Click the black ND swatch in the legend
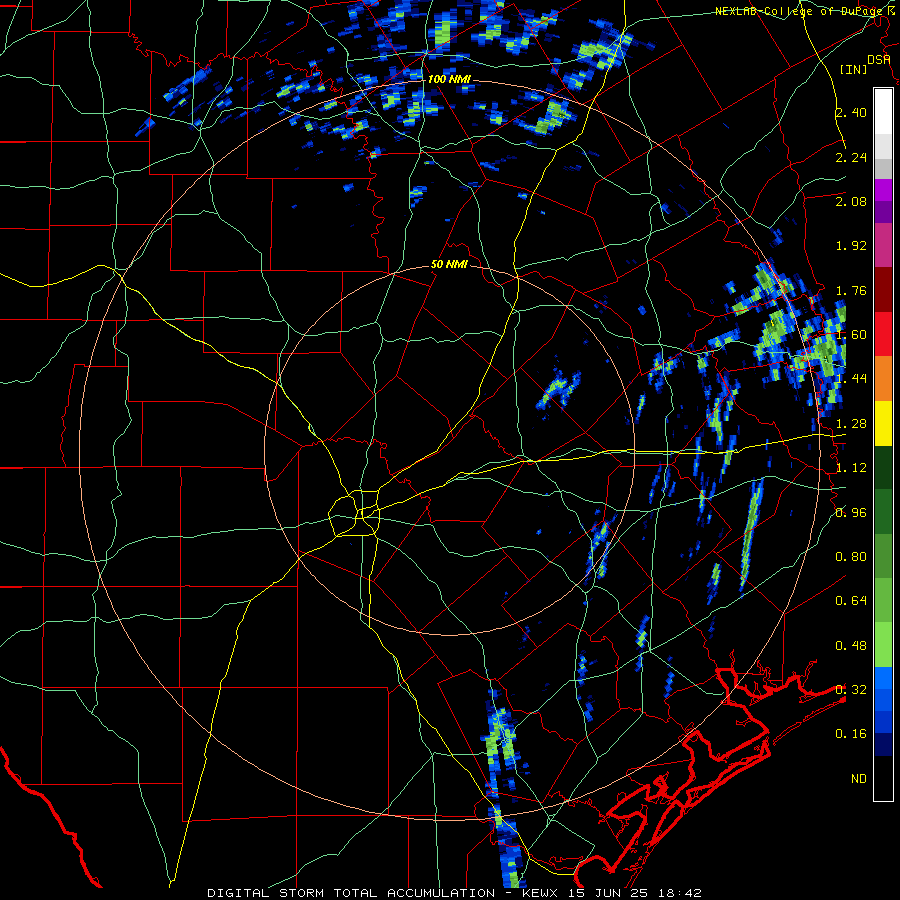The width and height of the screenshot is (900, 900). 883,778
